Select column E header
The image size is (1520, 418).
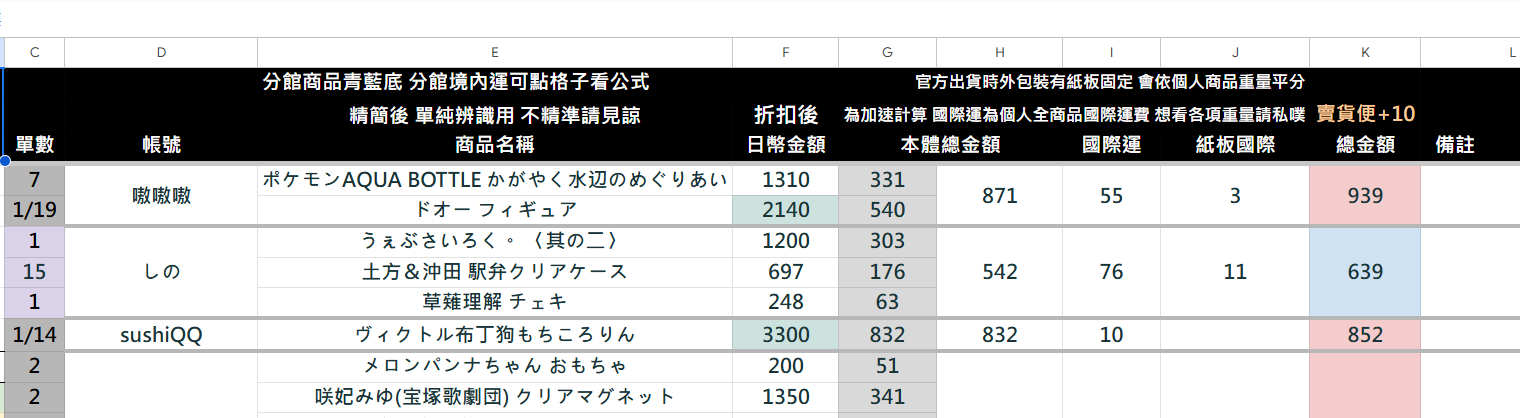pyautogui.click(x=495, y=52)
